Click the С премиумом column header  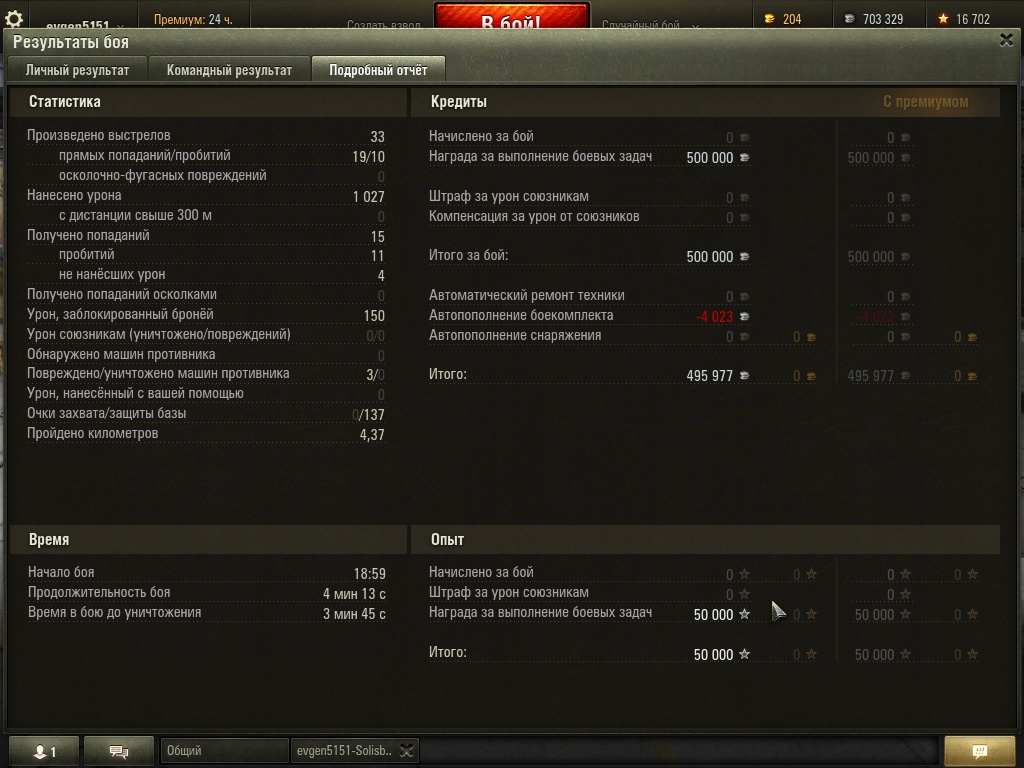925,102
